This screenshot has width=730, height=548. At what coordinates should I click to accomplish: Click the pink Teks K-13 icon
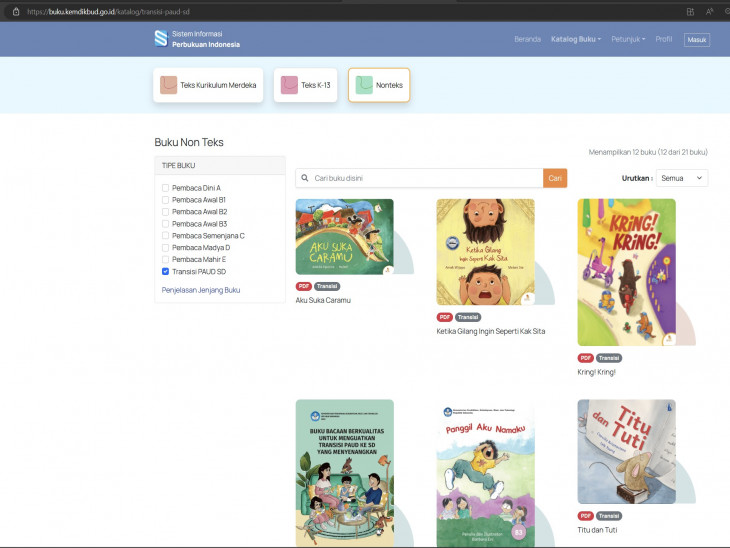click(x=290, y=86)
